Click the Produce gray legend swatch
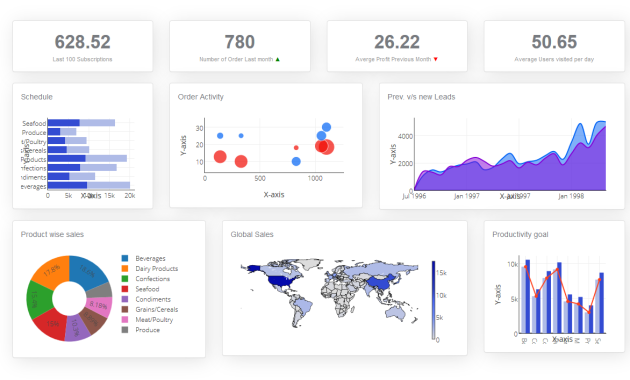 point(125,330)
